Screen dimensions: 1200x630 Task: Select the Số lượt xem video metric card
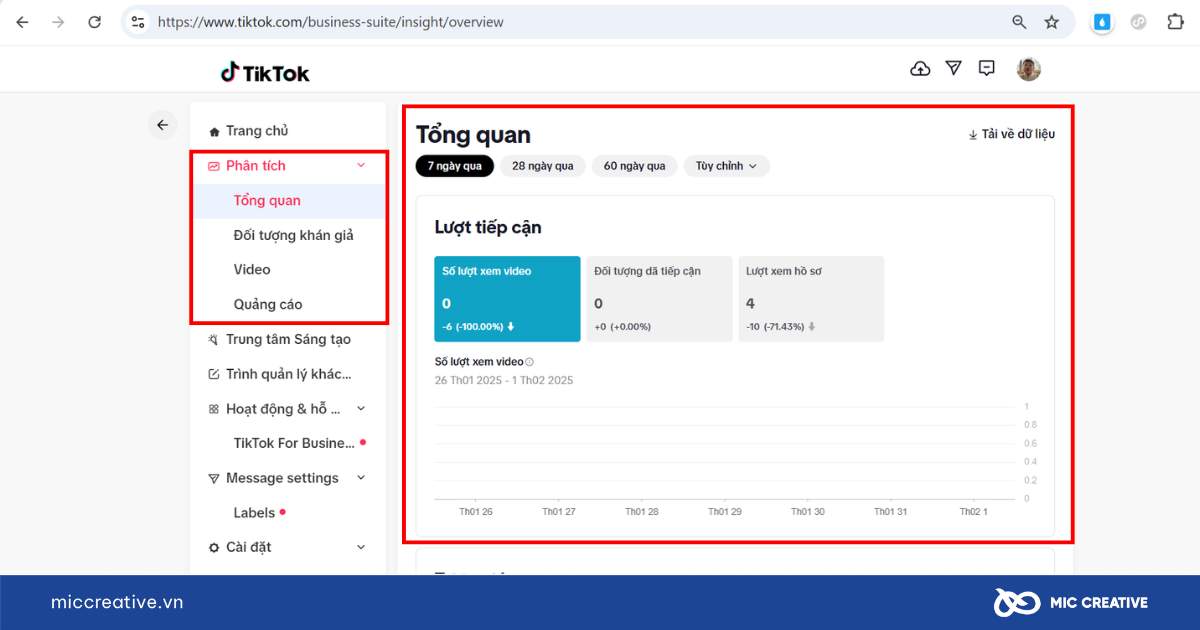coord(507,299)
